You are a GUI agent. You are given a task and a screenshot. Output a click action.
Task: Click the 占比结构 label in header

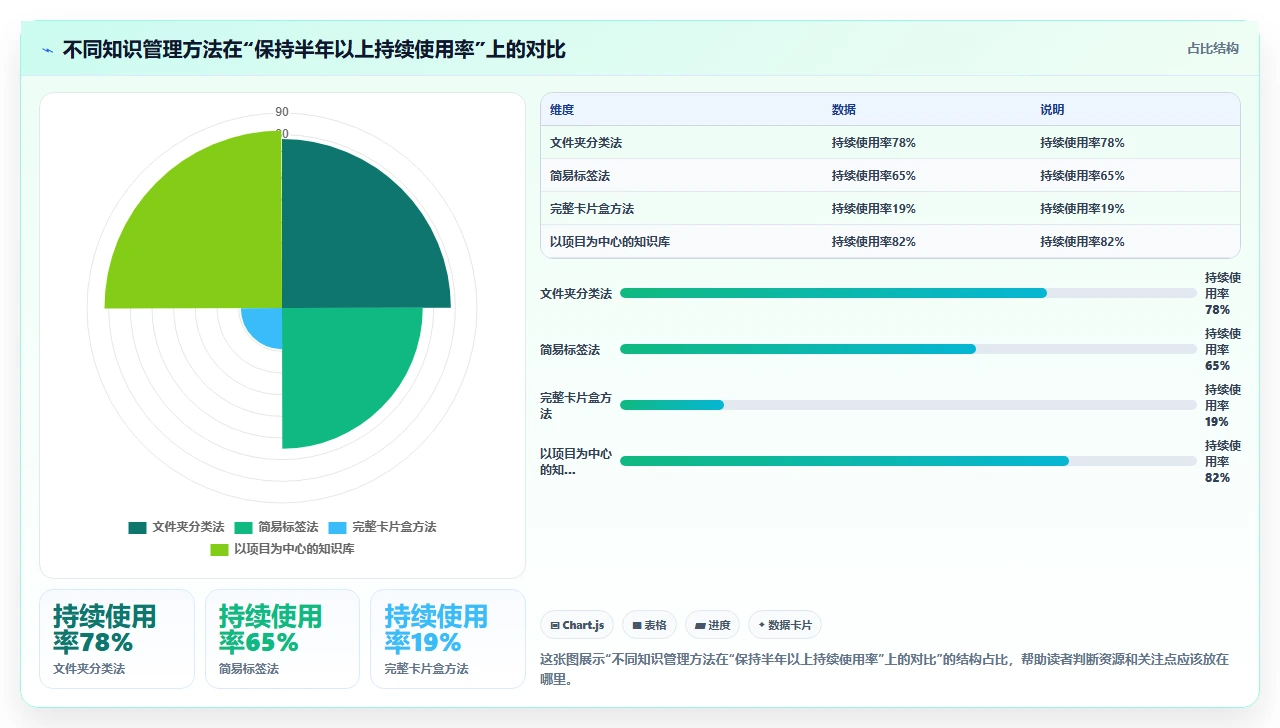pos(1213,48)
